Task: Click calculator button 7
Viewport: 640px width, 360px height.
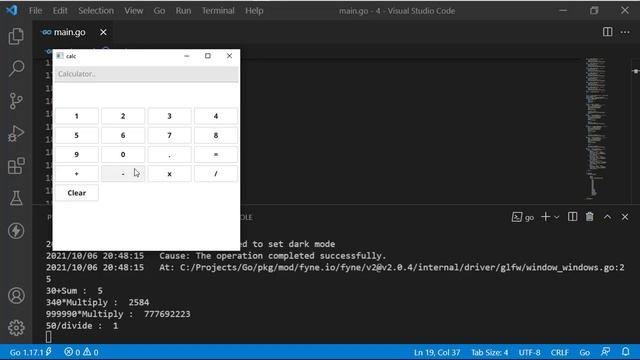Action: 169,135
